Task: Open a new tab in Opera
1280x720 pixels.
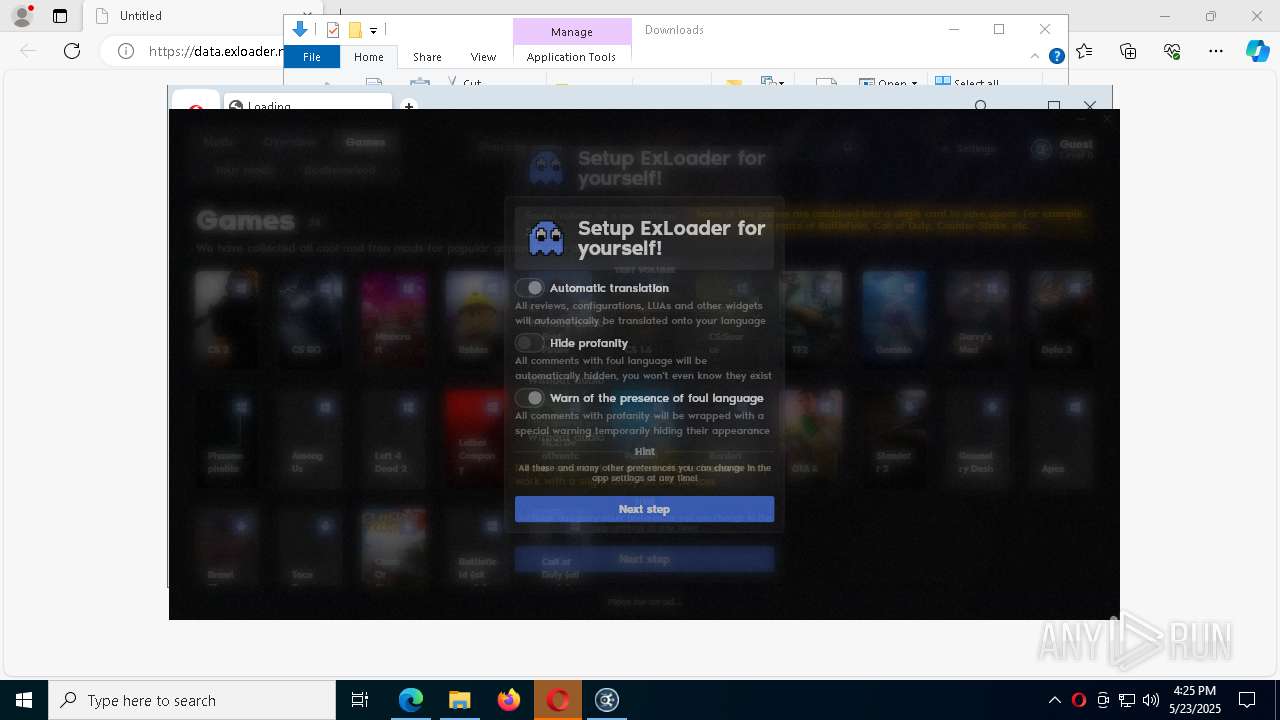Action: (408, 105)
